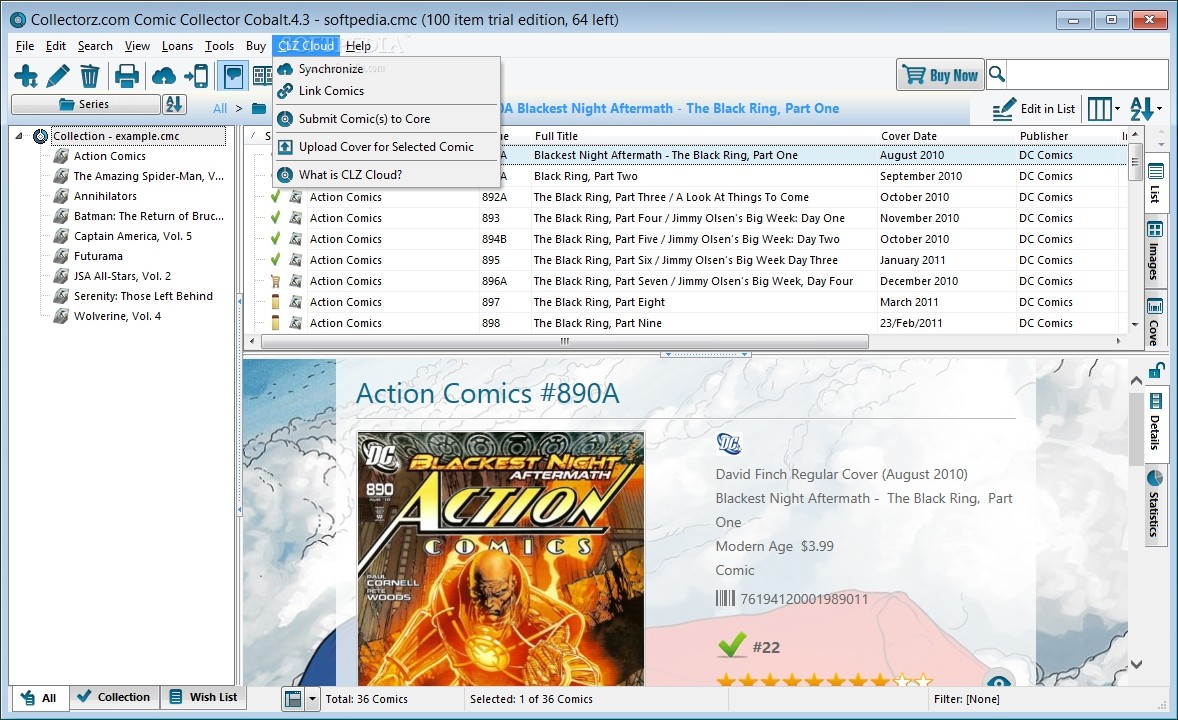Click the Add Comics plus icon
Image resolution: width=1178 pixels, height=720 pixels.
click(26, 76)
